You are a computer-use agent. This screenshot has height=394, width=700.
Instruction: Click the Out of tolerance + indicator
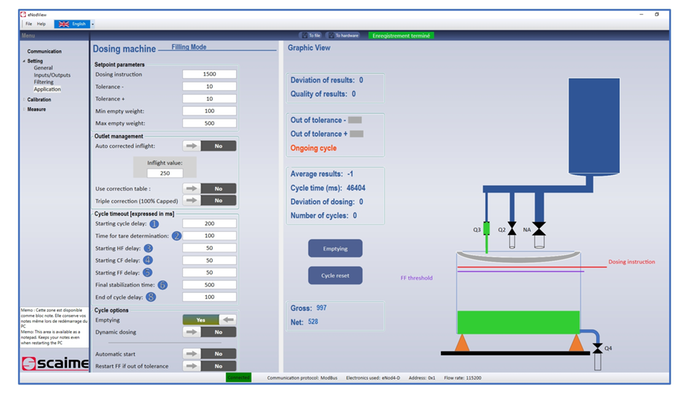(357, 134)
